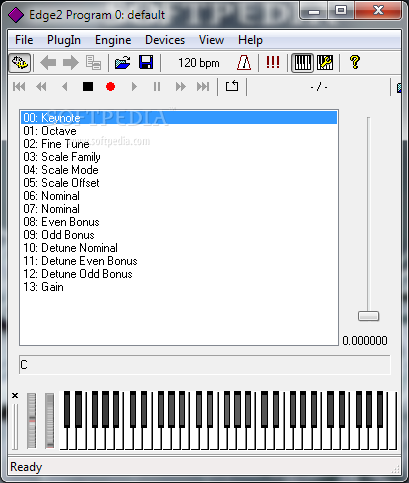Toggle the metronome icon
Screen dimensions: 409x483
coord(244,63)
